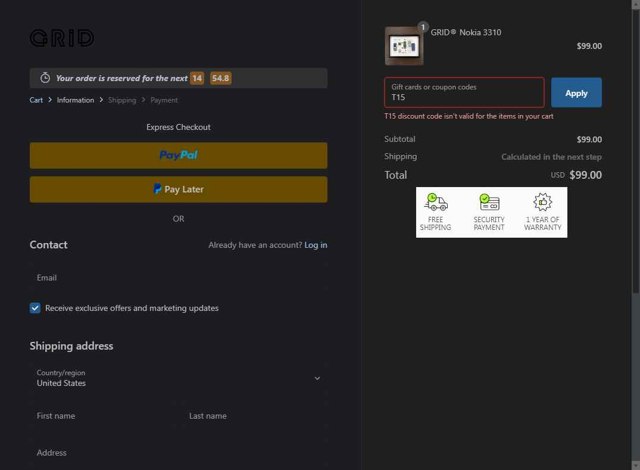Screen dimensions: 640x470
Task: Click the 1 year warranty badge icon
Action: tap(542, 202)
